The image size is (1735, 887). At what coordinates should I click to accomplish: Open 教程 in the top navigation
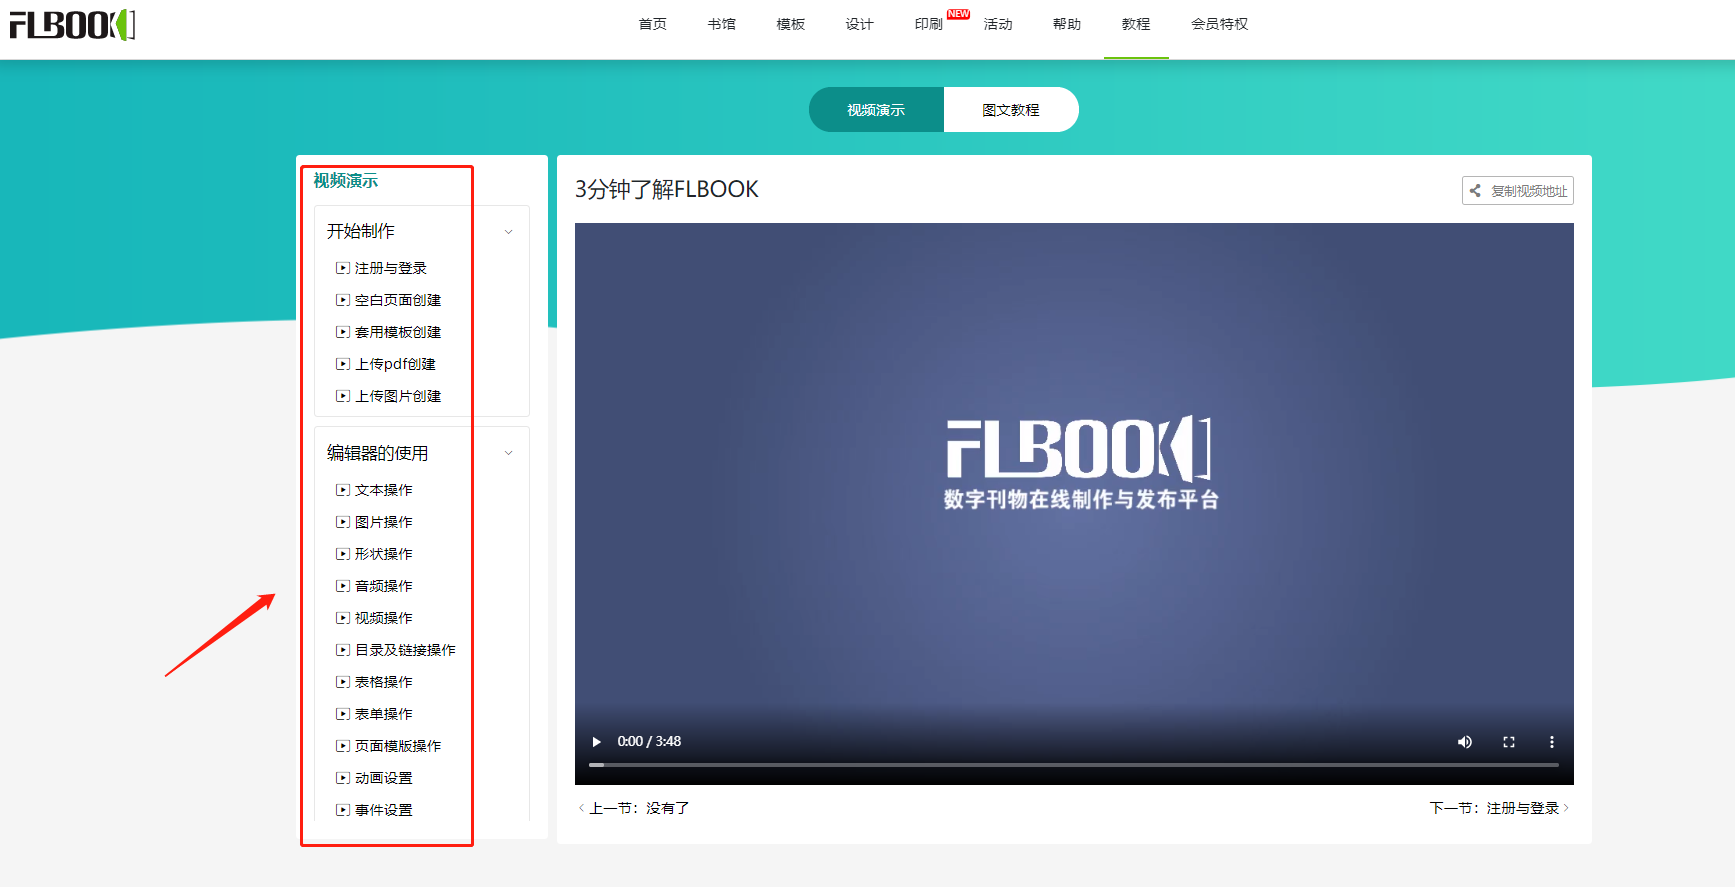point(1136,24)
